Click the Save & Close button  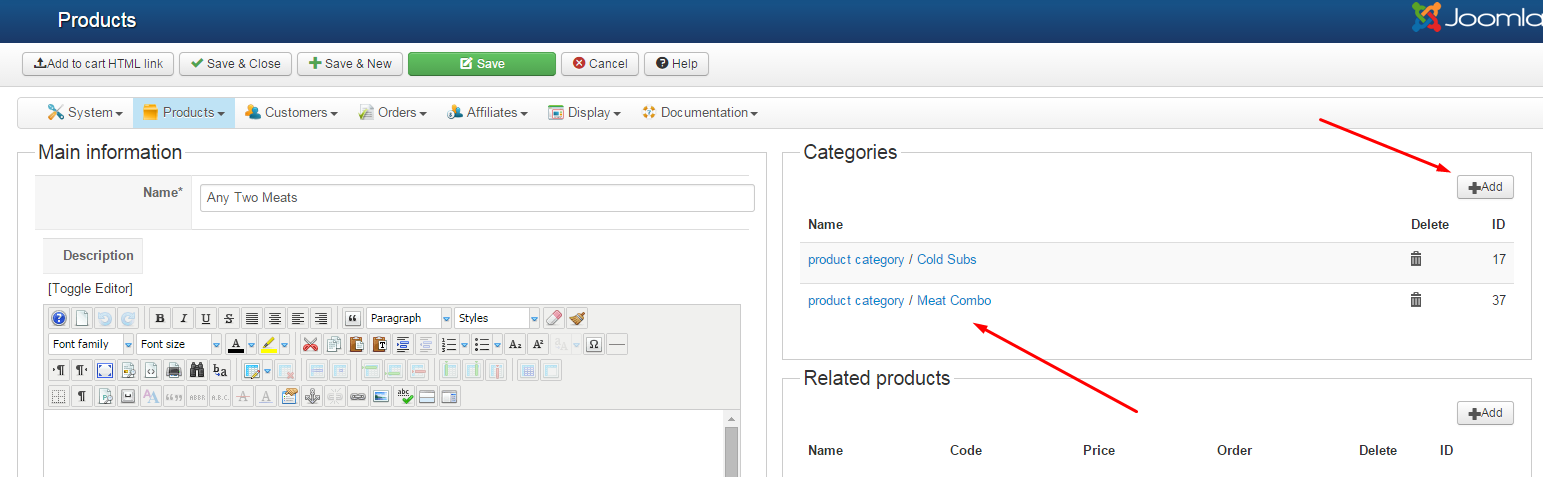pyautogui.click(x=236, y=64)
